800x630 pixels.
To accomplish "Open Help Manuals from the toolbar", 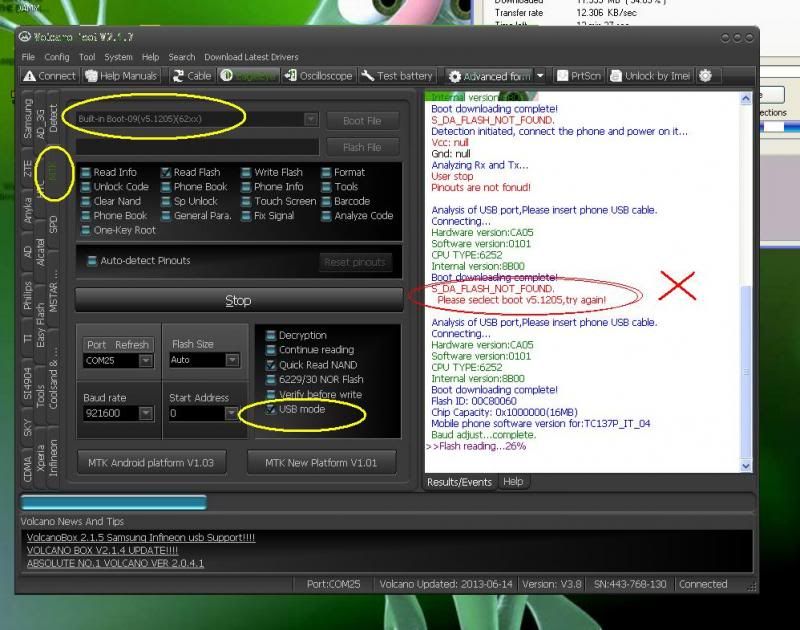I will click(x=121, y=76).
